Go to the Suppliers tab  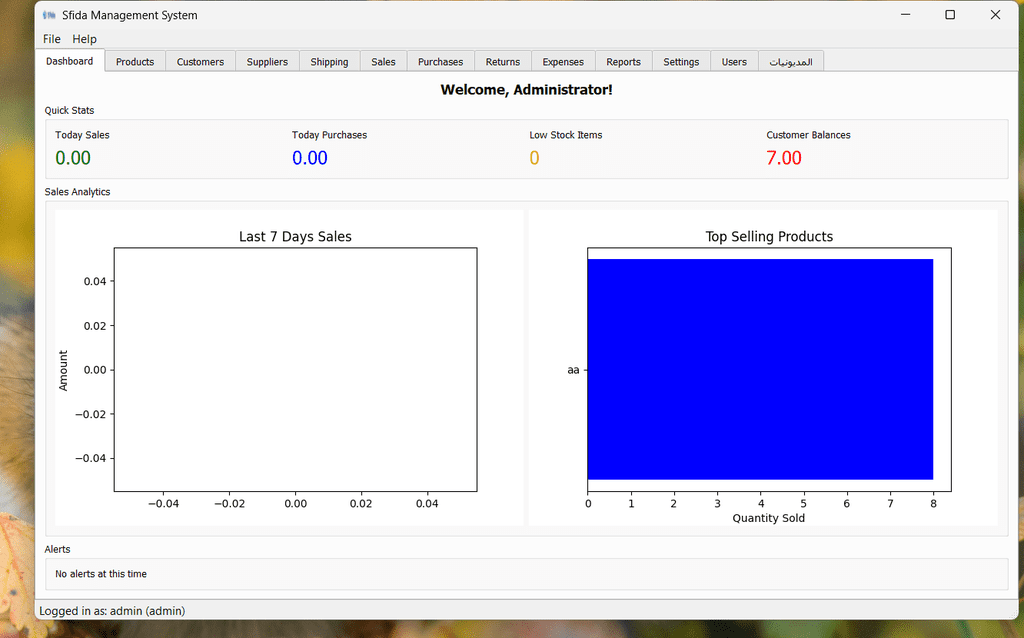click(x=267, y=62)
